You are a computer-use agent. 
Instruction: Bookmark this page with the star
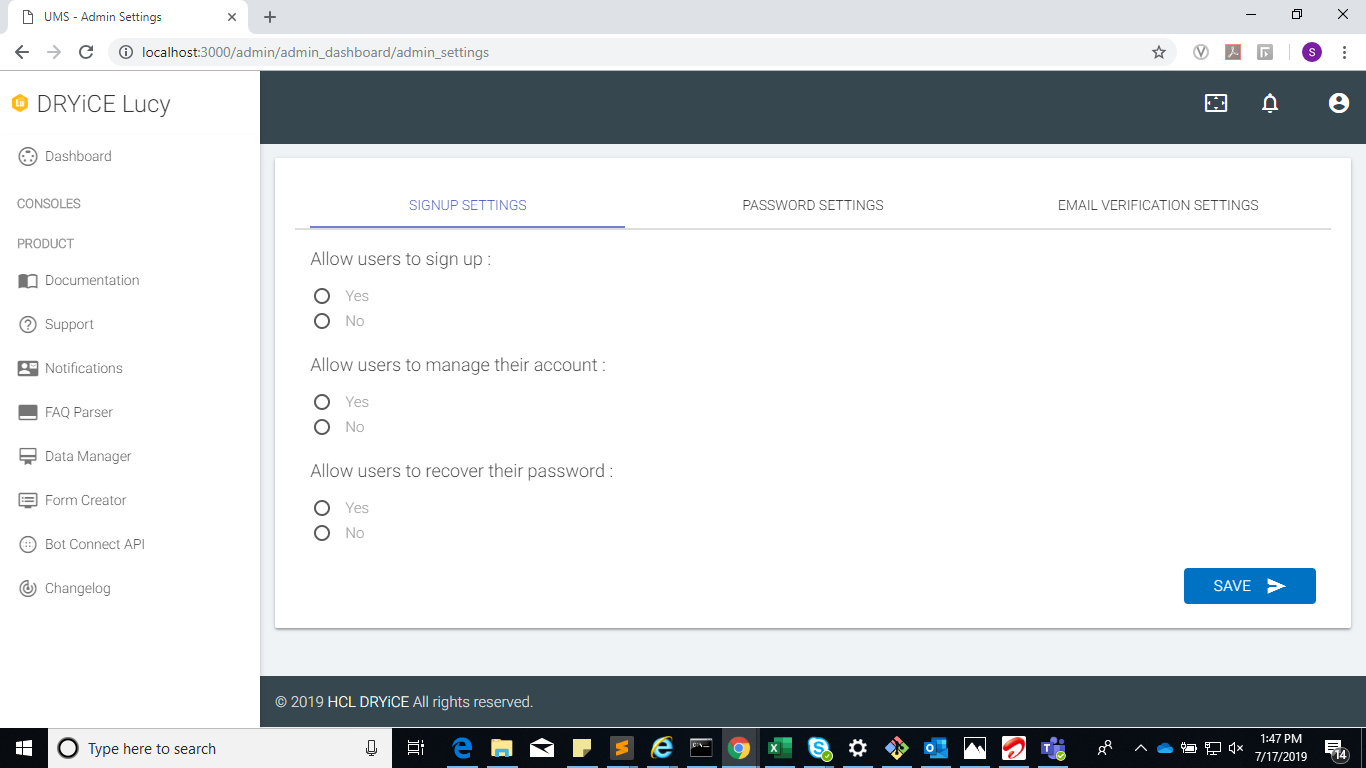pyautogui.click(x=1159, y=52)
